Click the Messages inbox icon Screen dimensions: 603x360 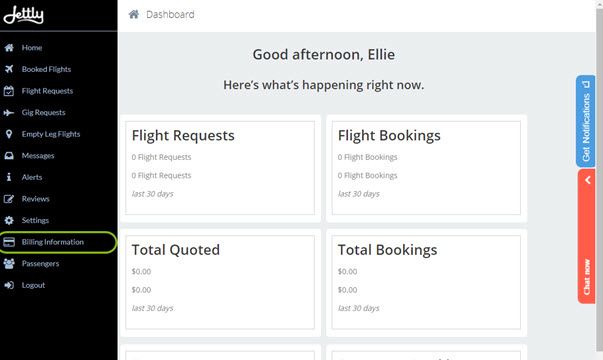coord(9,156)
